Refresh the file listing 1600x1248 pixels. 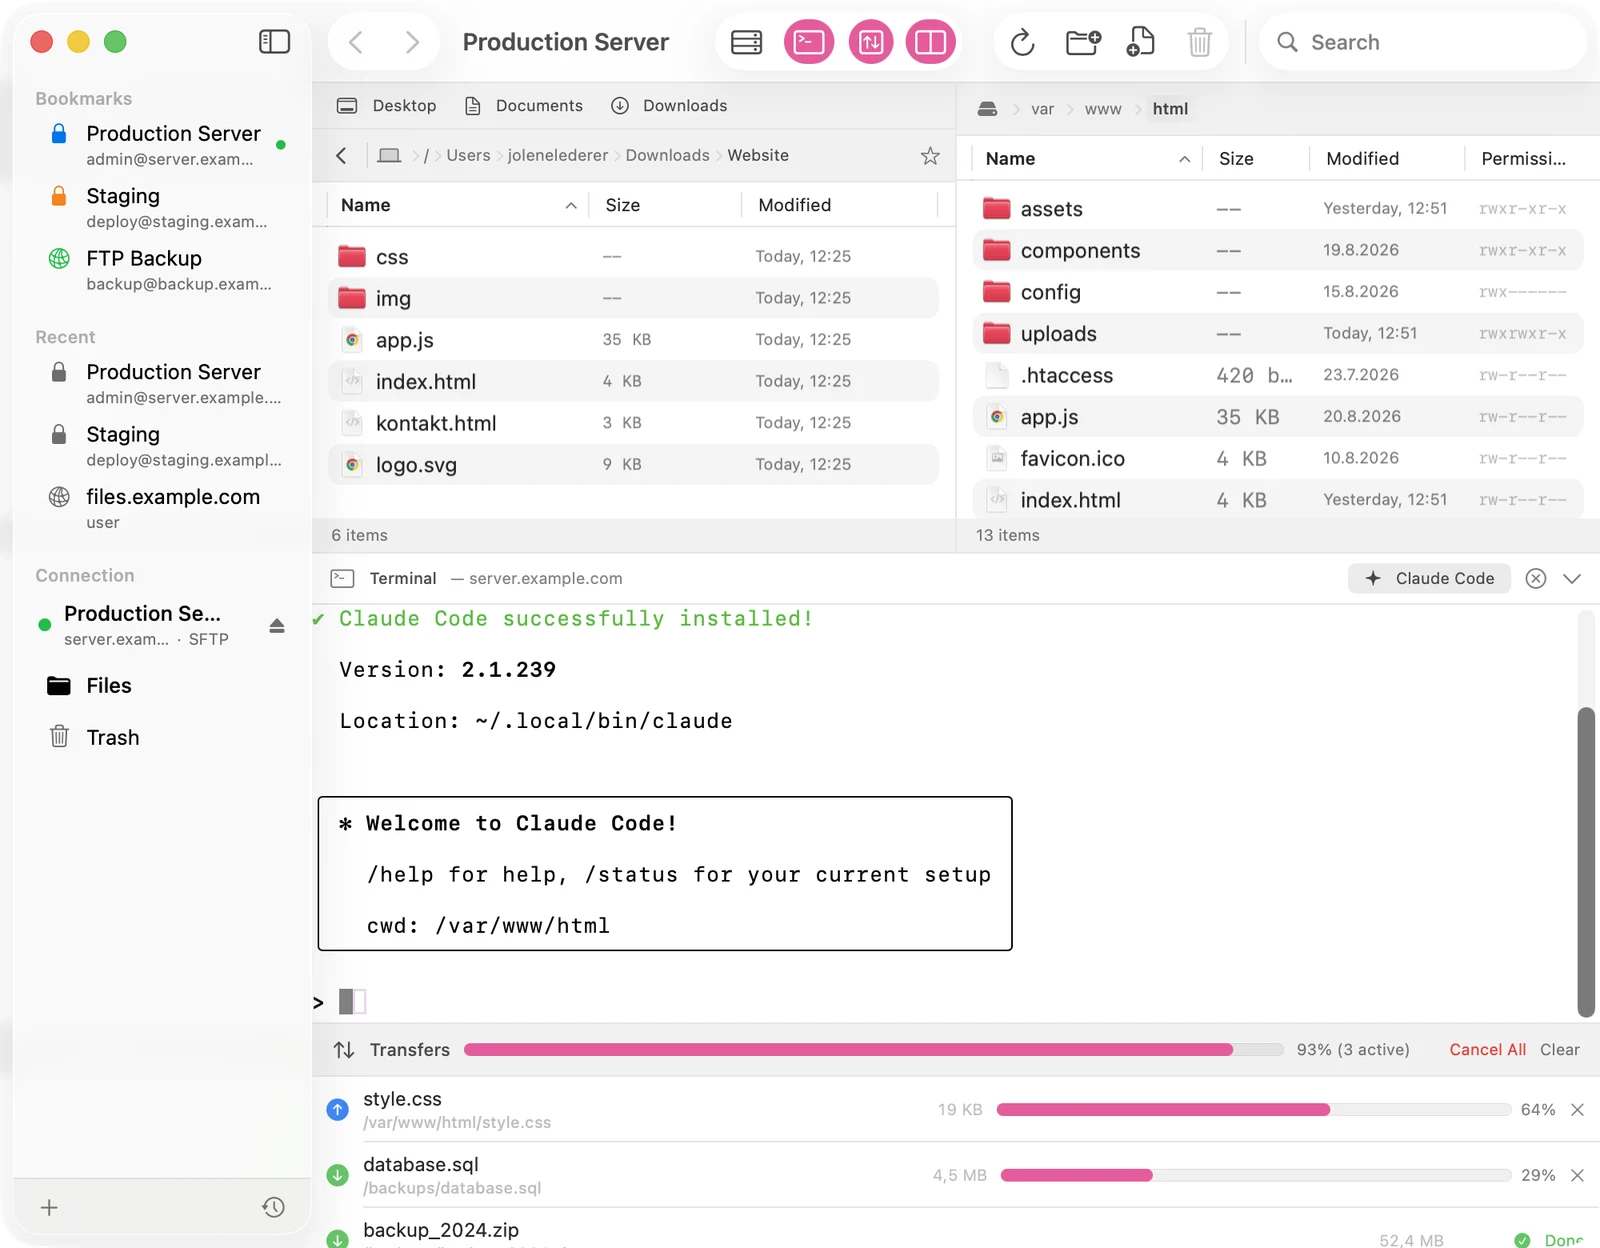1022,42
